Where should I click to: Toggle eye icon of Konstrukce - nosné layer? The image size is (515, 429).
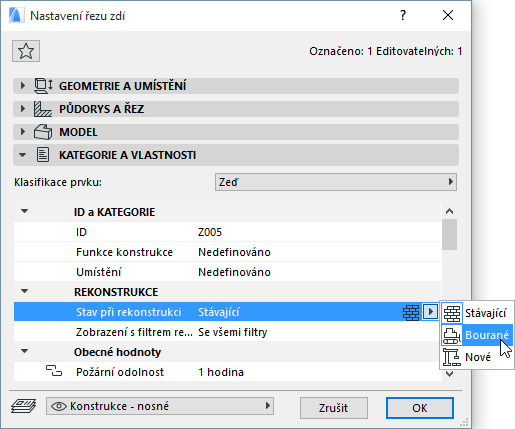click(59, 406)
